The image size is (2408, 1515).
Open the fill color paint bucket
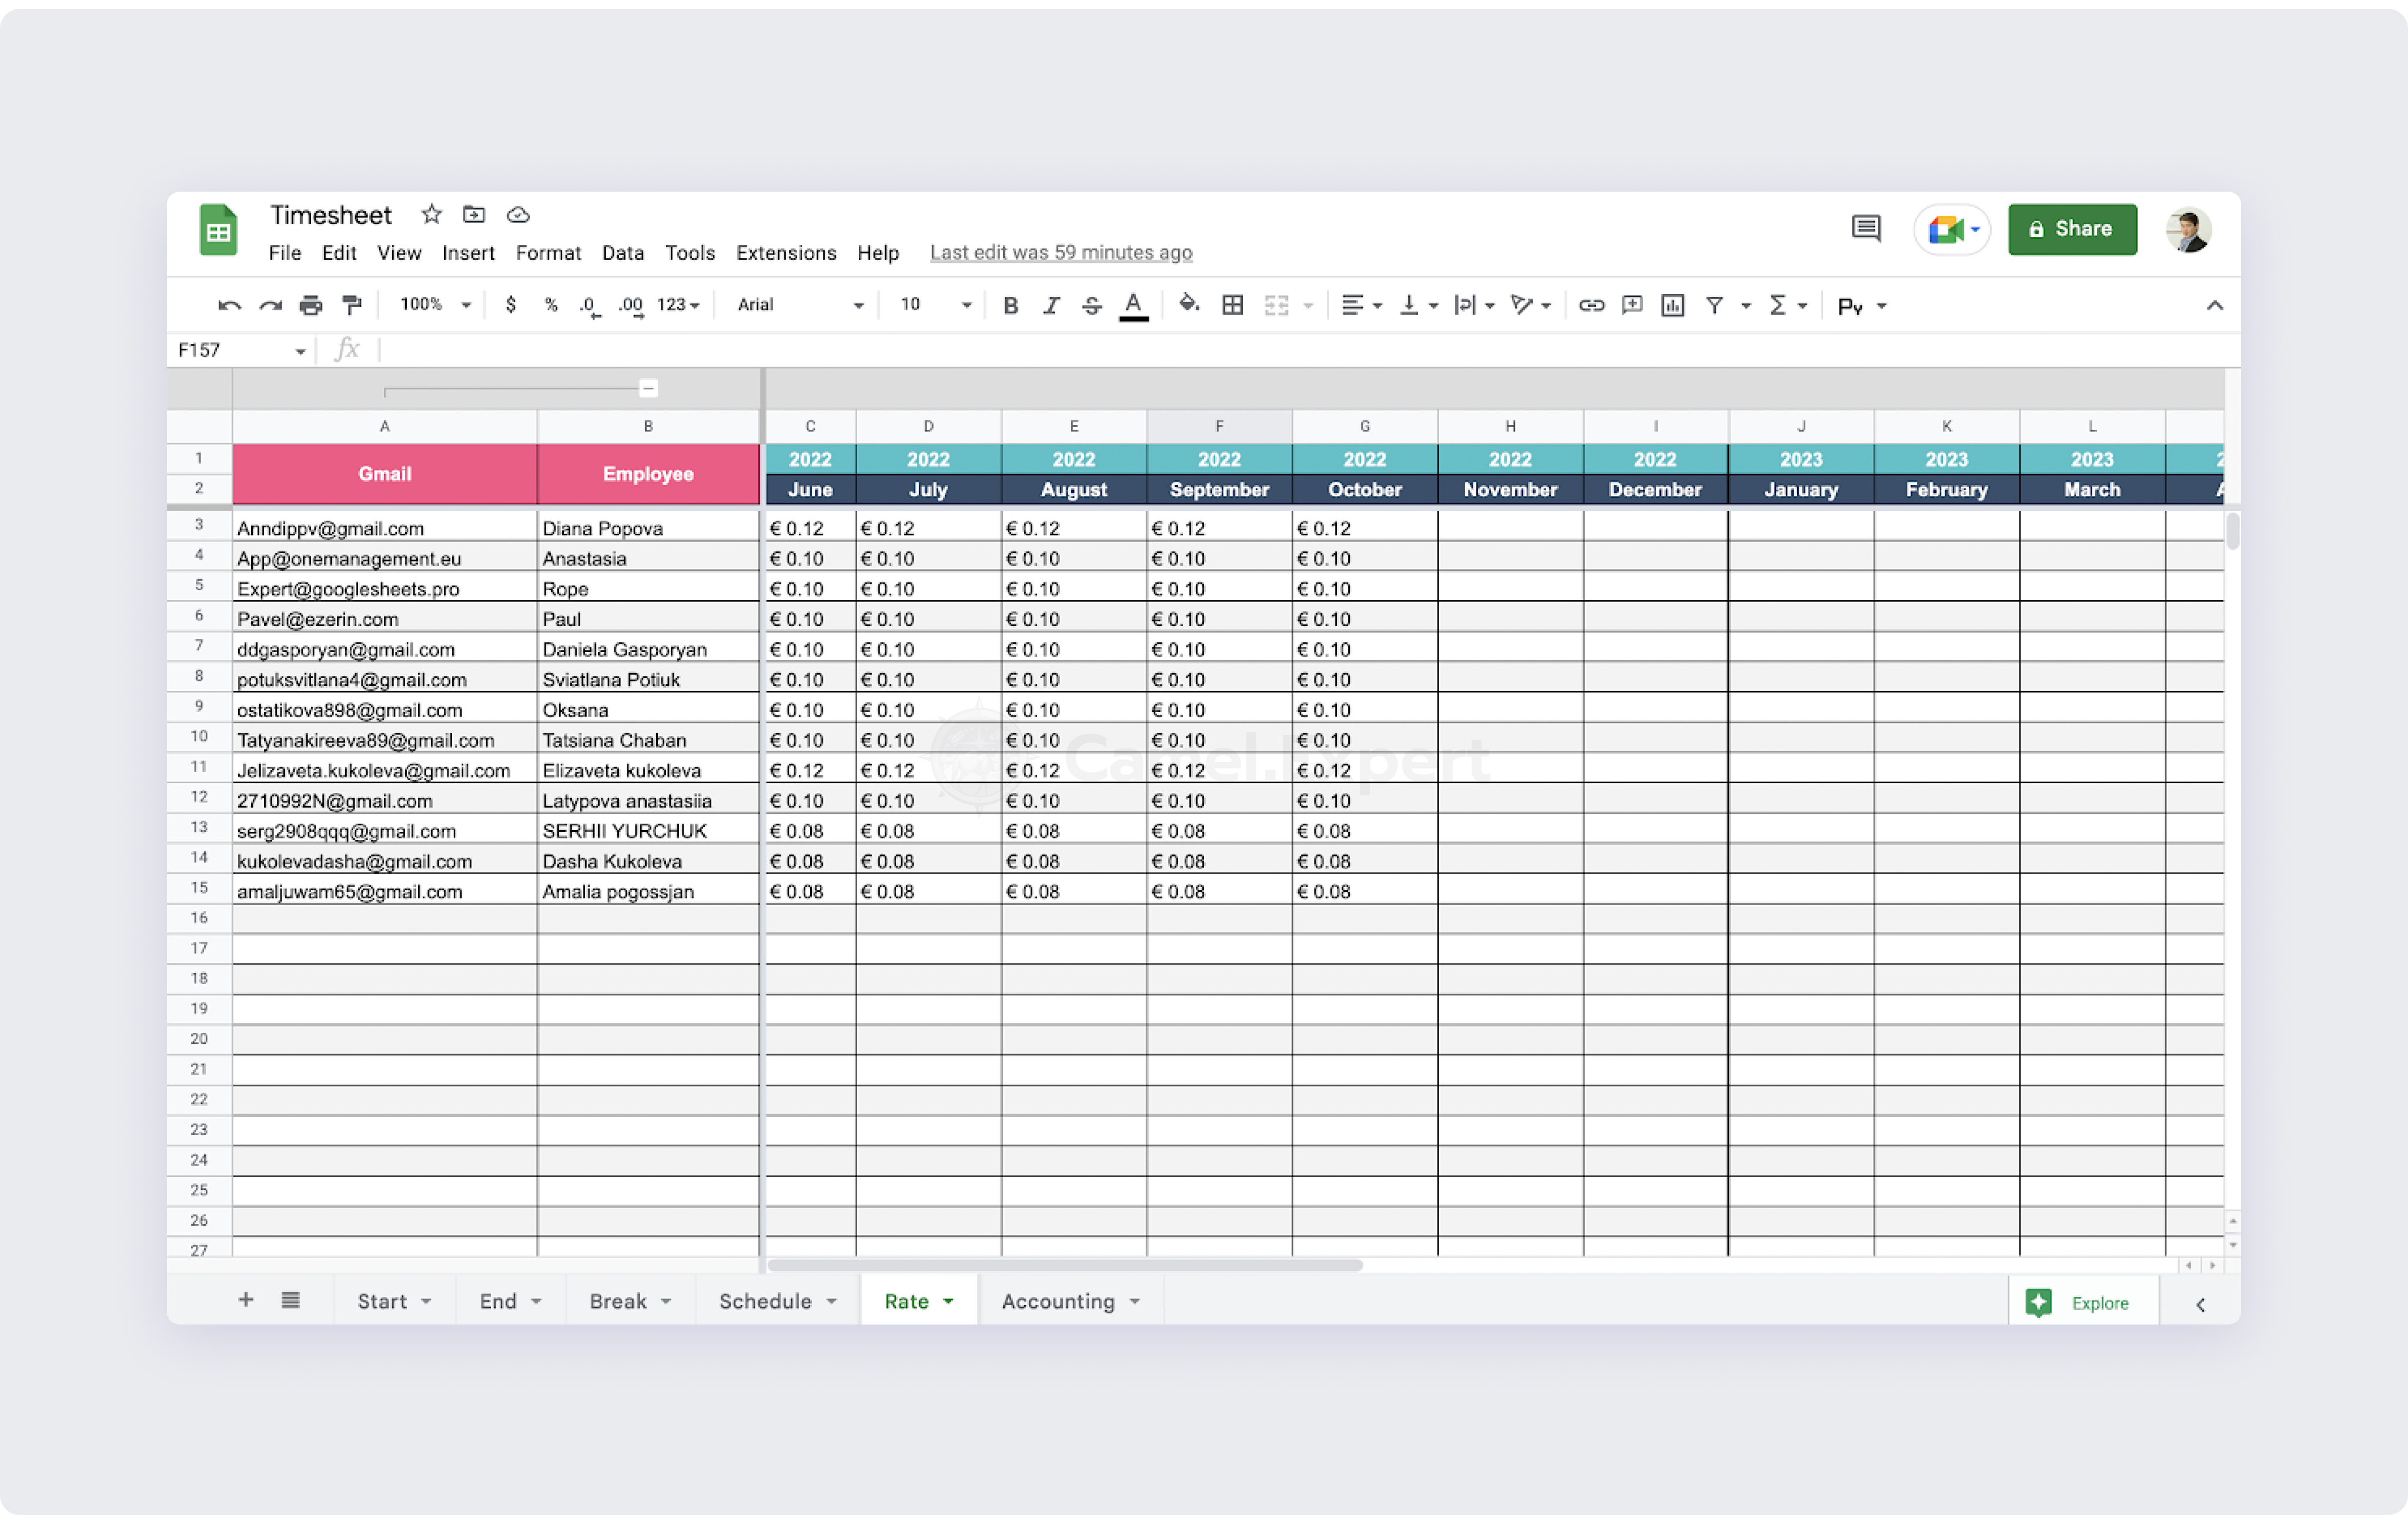click(x=1188, y=305)
